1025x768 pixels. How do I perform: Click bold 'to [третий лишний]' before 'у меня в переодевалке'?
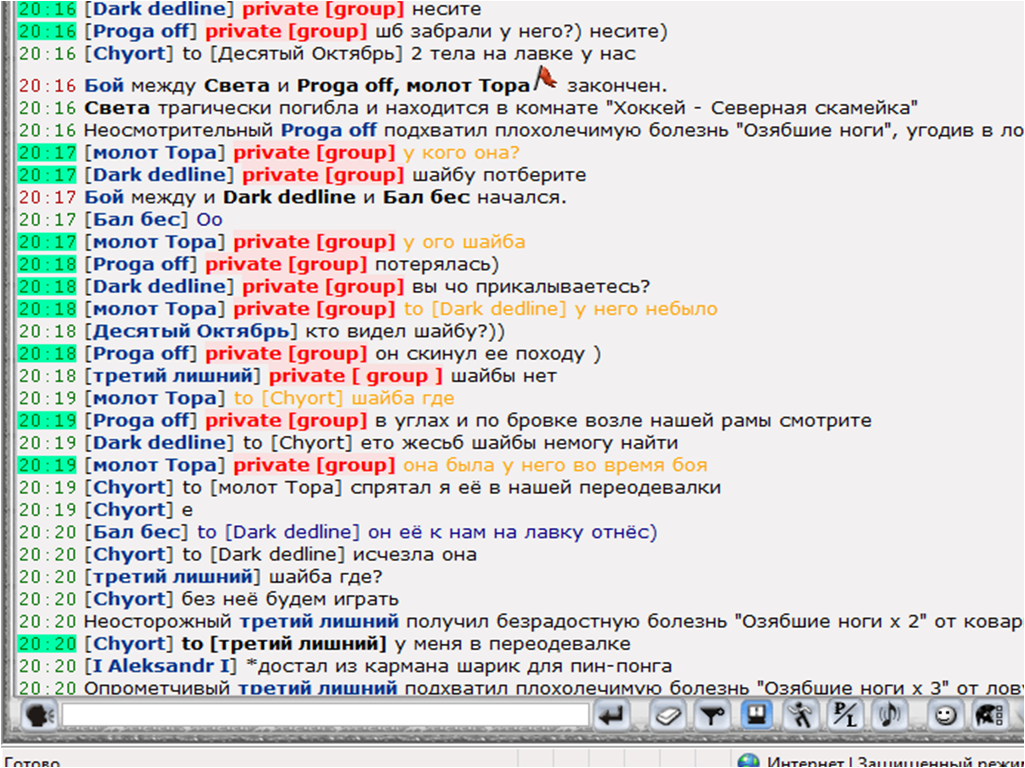point(284,644)
